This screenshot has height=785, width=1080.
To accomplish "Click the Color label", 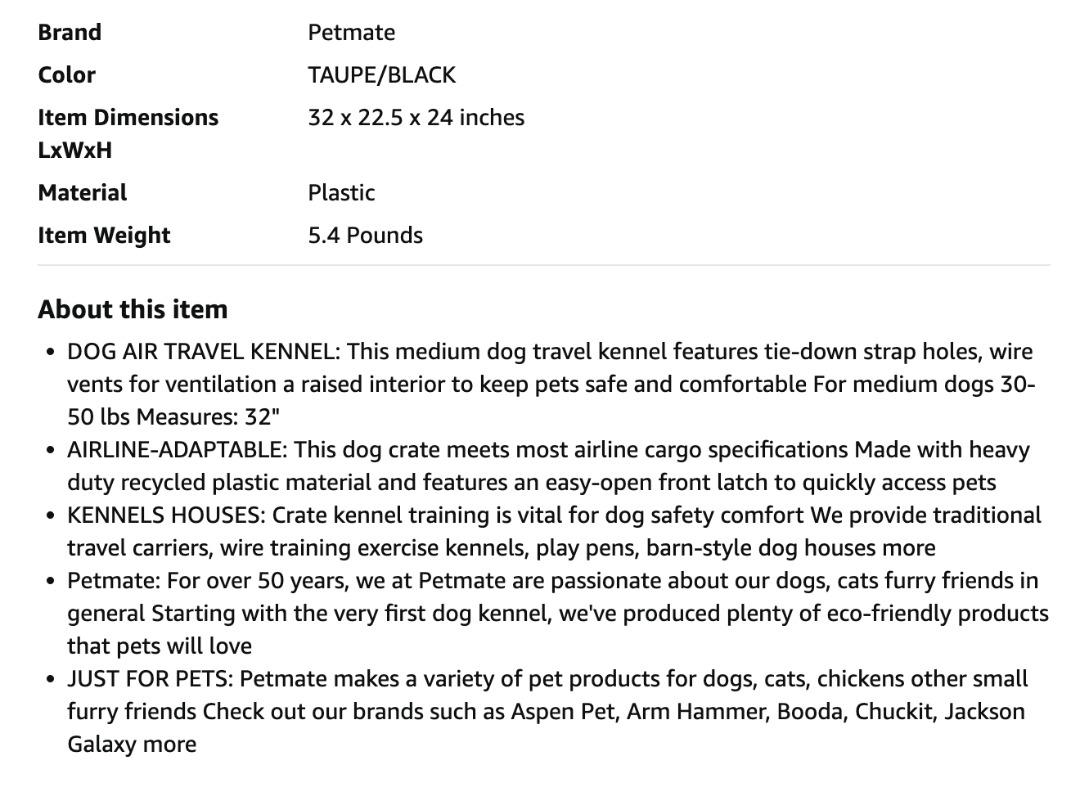I will 67,75.
